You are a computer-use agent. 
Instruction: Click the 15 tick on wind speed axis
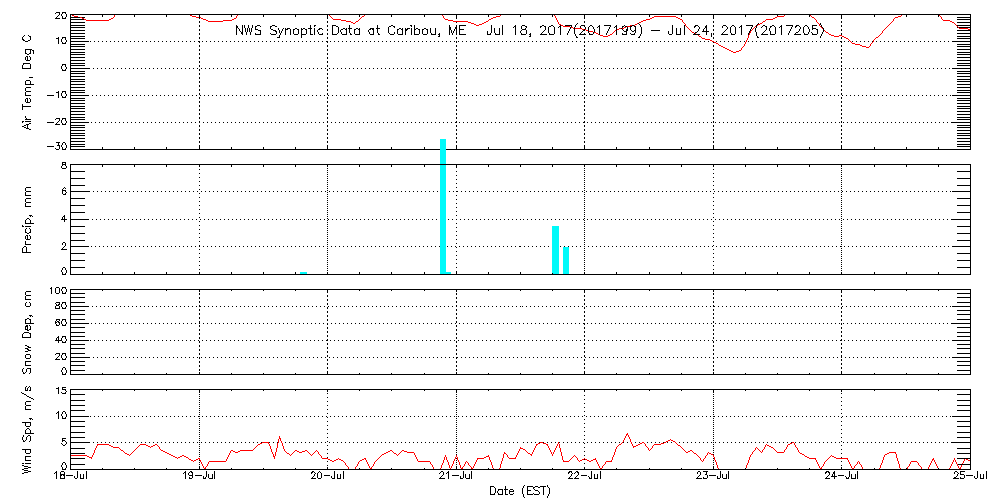pos(59,391)
